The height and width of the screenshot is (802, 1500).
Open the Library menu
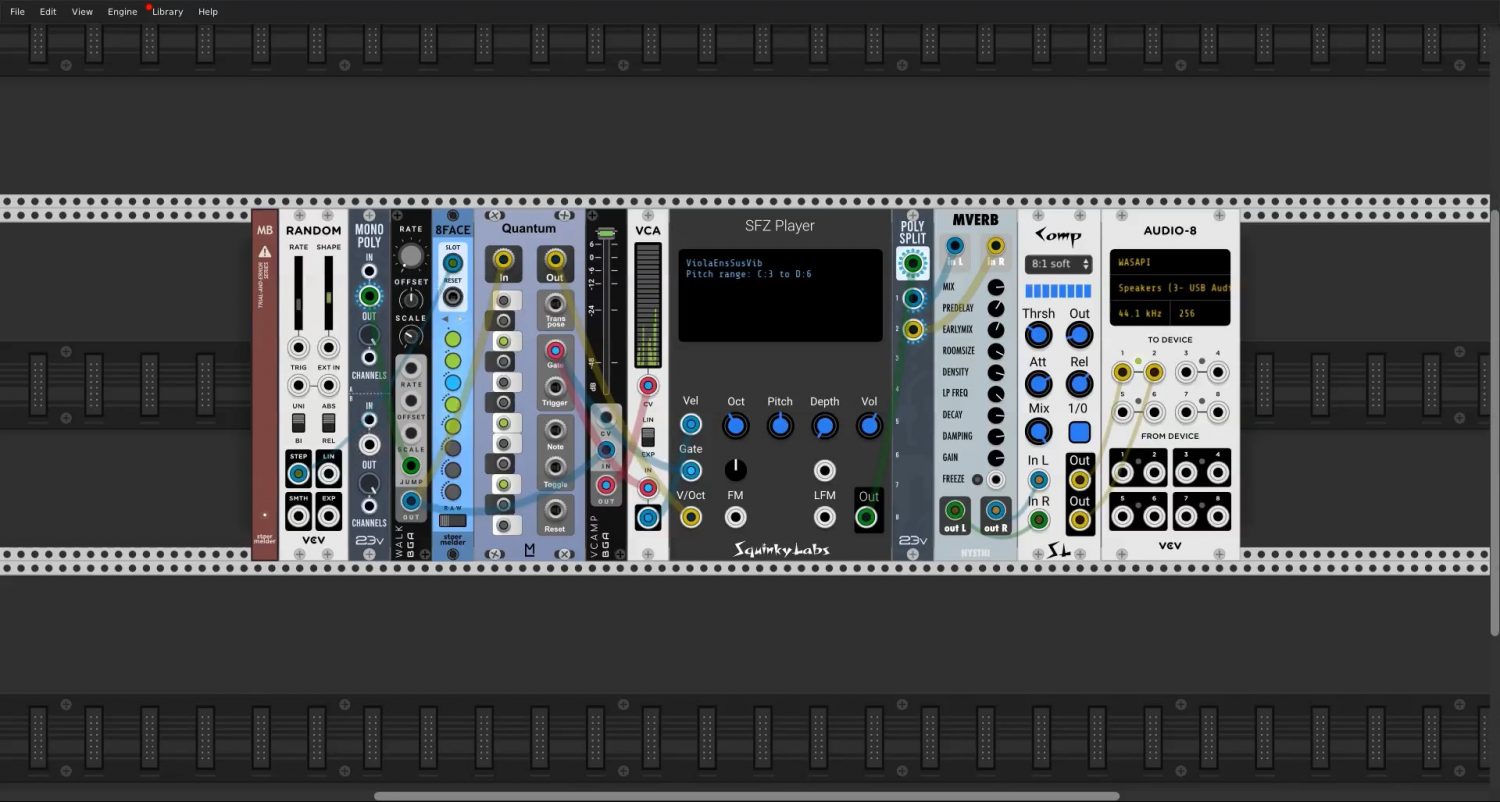click(x=167, y=12)
